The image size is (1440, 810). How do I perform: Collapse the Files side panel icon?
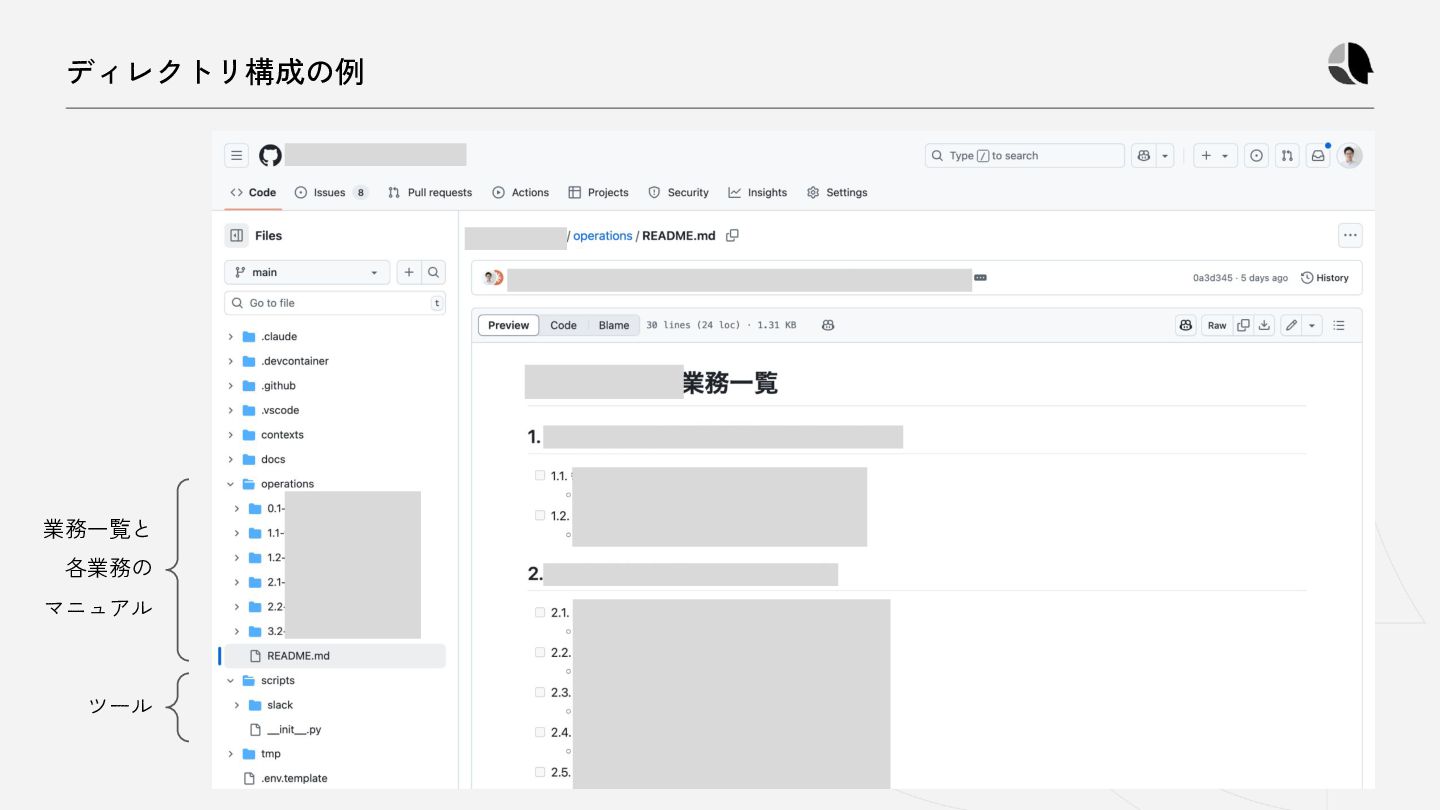[x=236, y=236]
